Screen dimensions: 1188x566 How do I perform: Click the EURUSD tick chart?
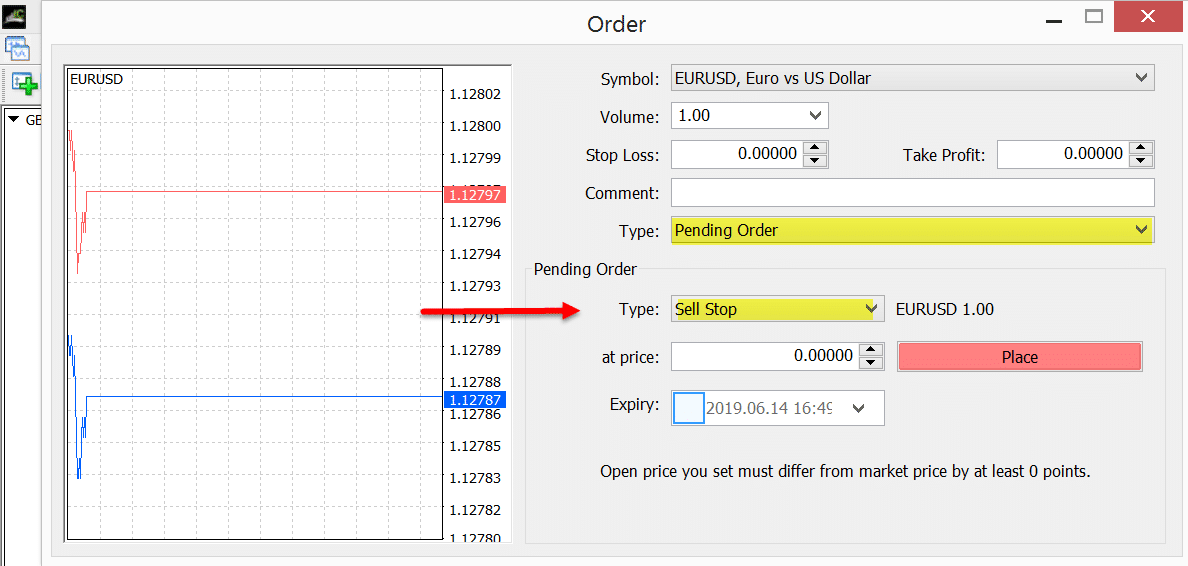click(254, 303)
